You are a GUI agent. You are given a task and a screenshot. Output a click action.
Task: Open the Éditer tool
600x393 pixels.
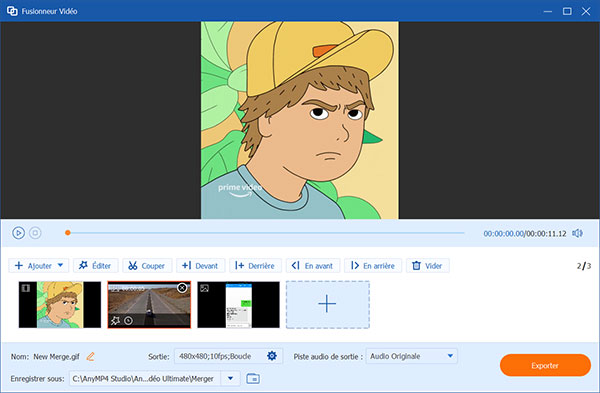point(95,266)
